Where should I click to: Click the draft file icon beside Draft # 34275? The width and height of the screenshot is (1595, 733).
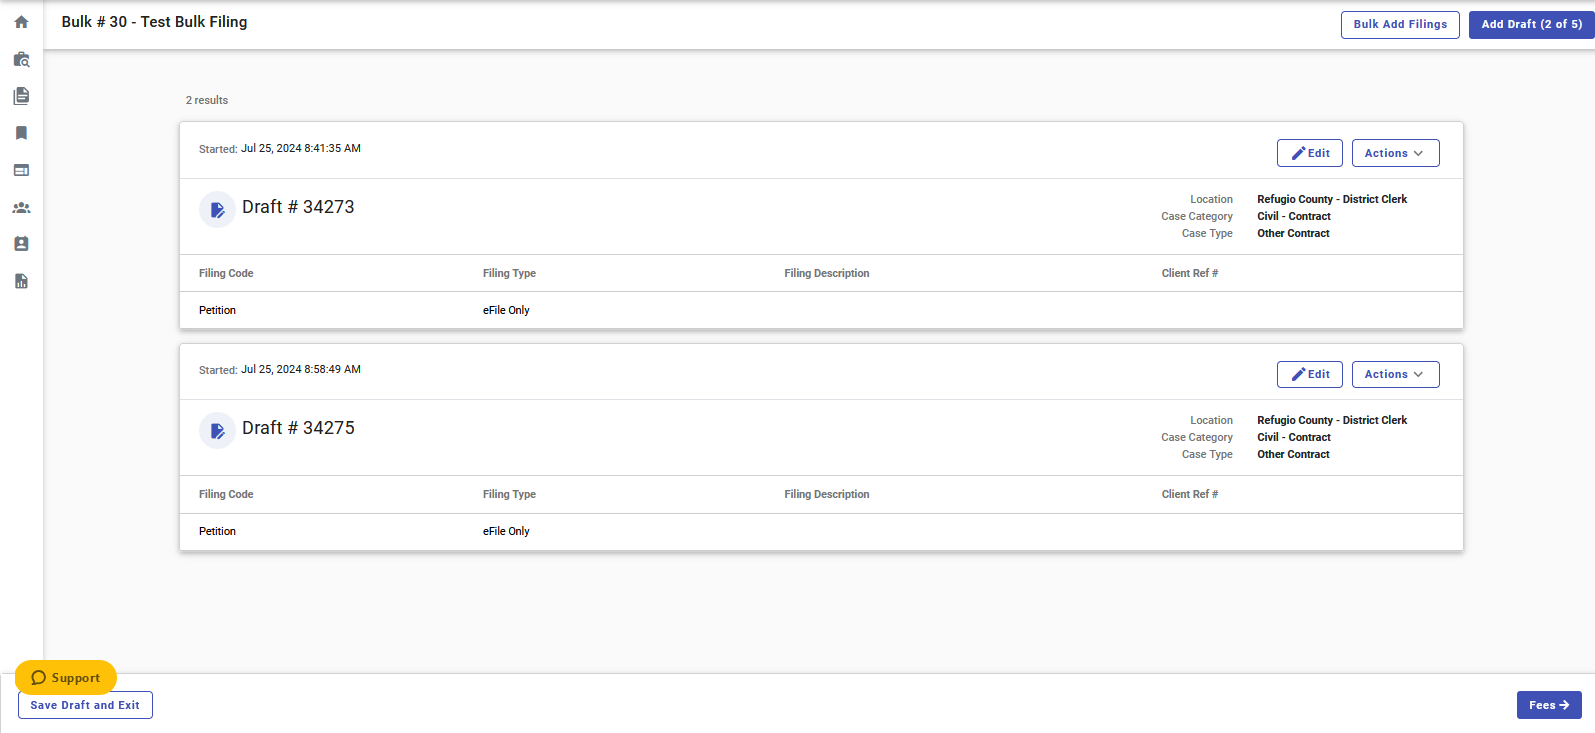pyautogui.click(x=217, y=431)
